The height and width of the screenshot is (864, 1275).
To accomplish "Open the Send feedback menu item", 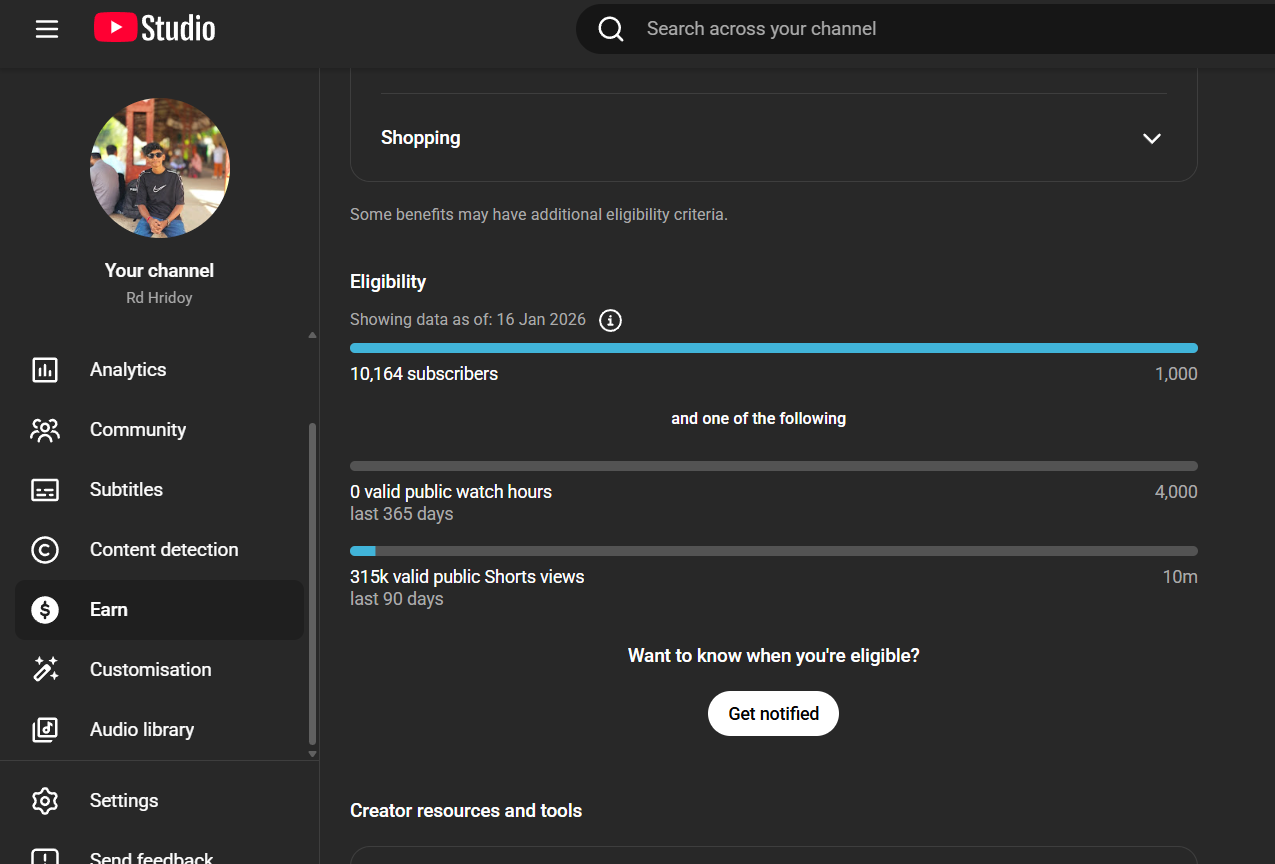I will pos(151,858).
